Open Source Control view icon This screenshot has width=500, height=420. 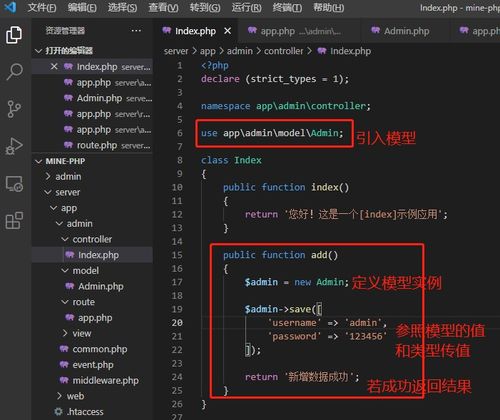click(x=14, y=109)
